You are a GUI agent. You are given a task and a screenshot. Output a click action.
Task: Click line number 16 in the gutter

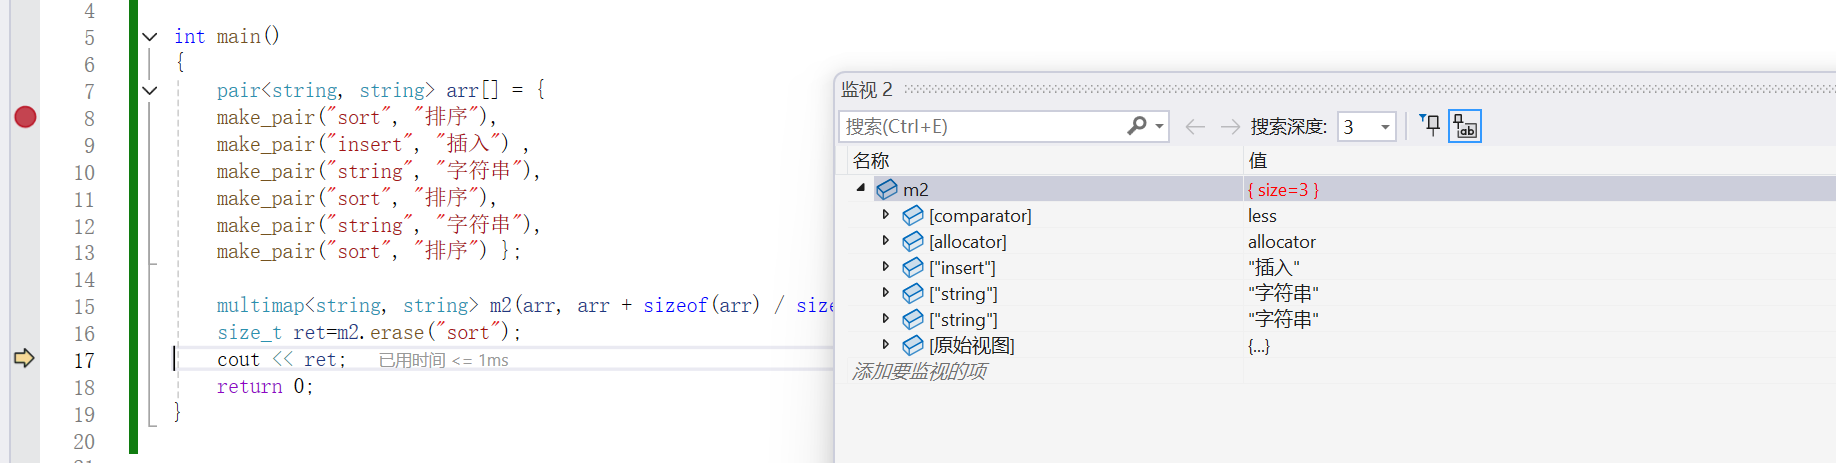tap(84, 334)
